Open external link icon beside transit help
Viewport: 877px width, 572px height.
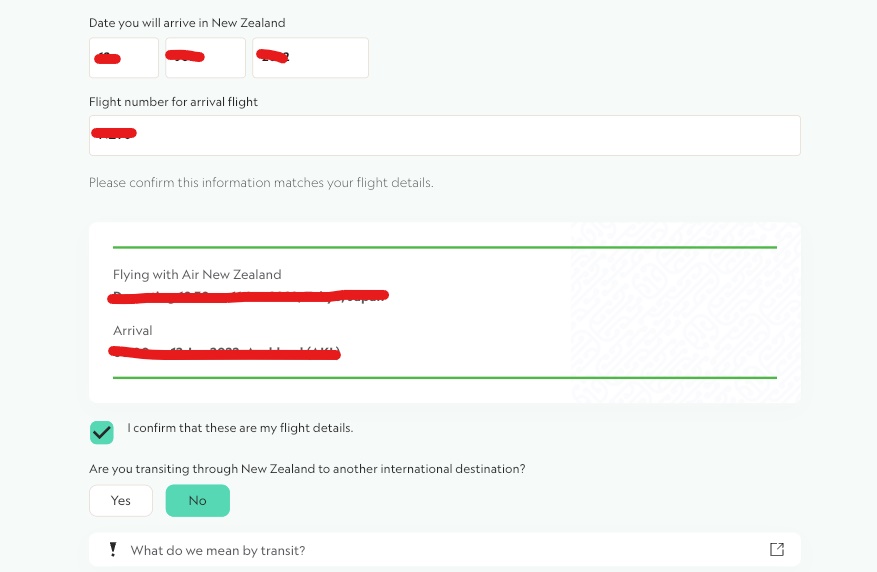777,549
